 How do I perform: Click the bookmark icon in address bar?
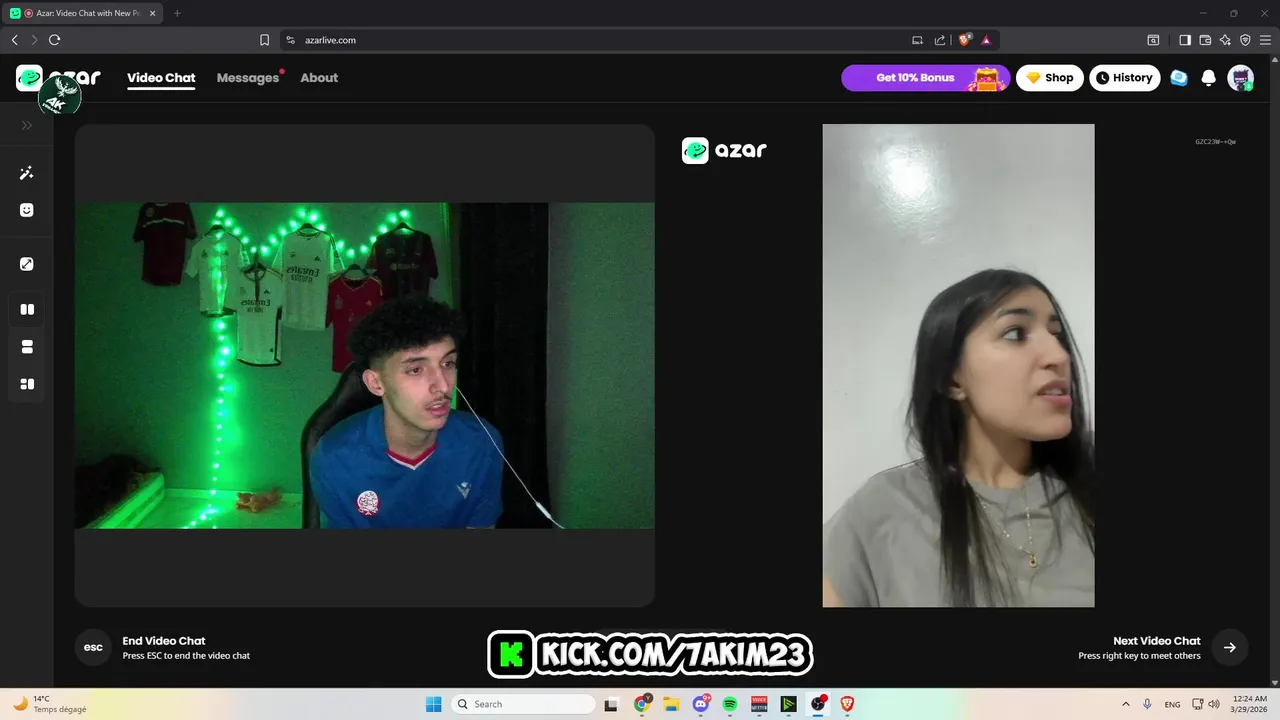(264, 40)
